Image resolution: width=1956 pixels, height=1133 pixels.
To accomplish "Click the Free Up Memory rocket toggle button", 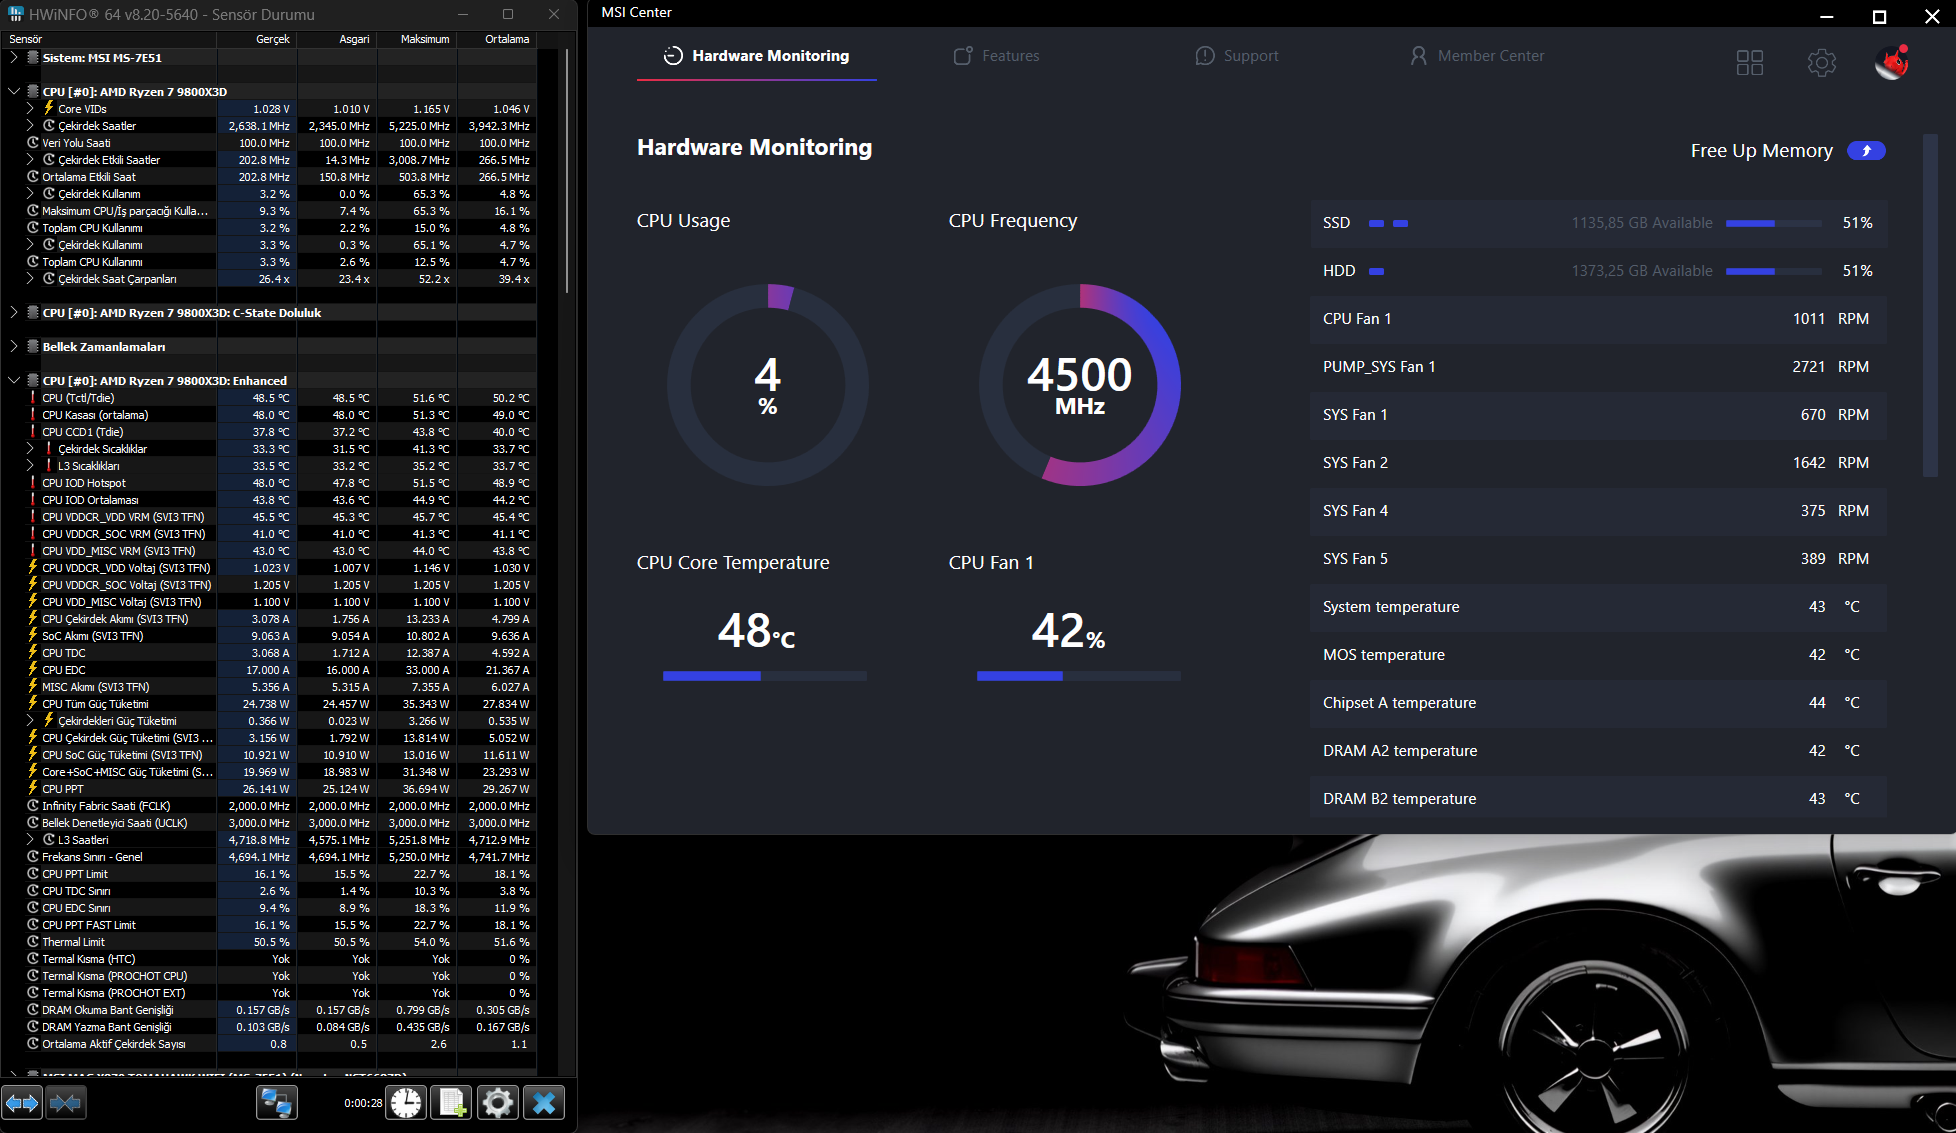I will pos(1866,150).
